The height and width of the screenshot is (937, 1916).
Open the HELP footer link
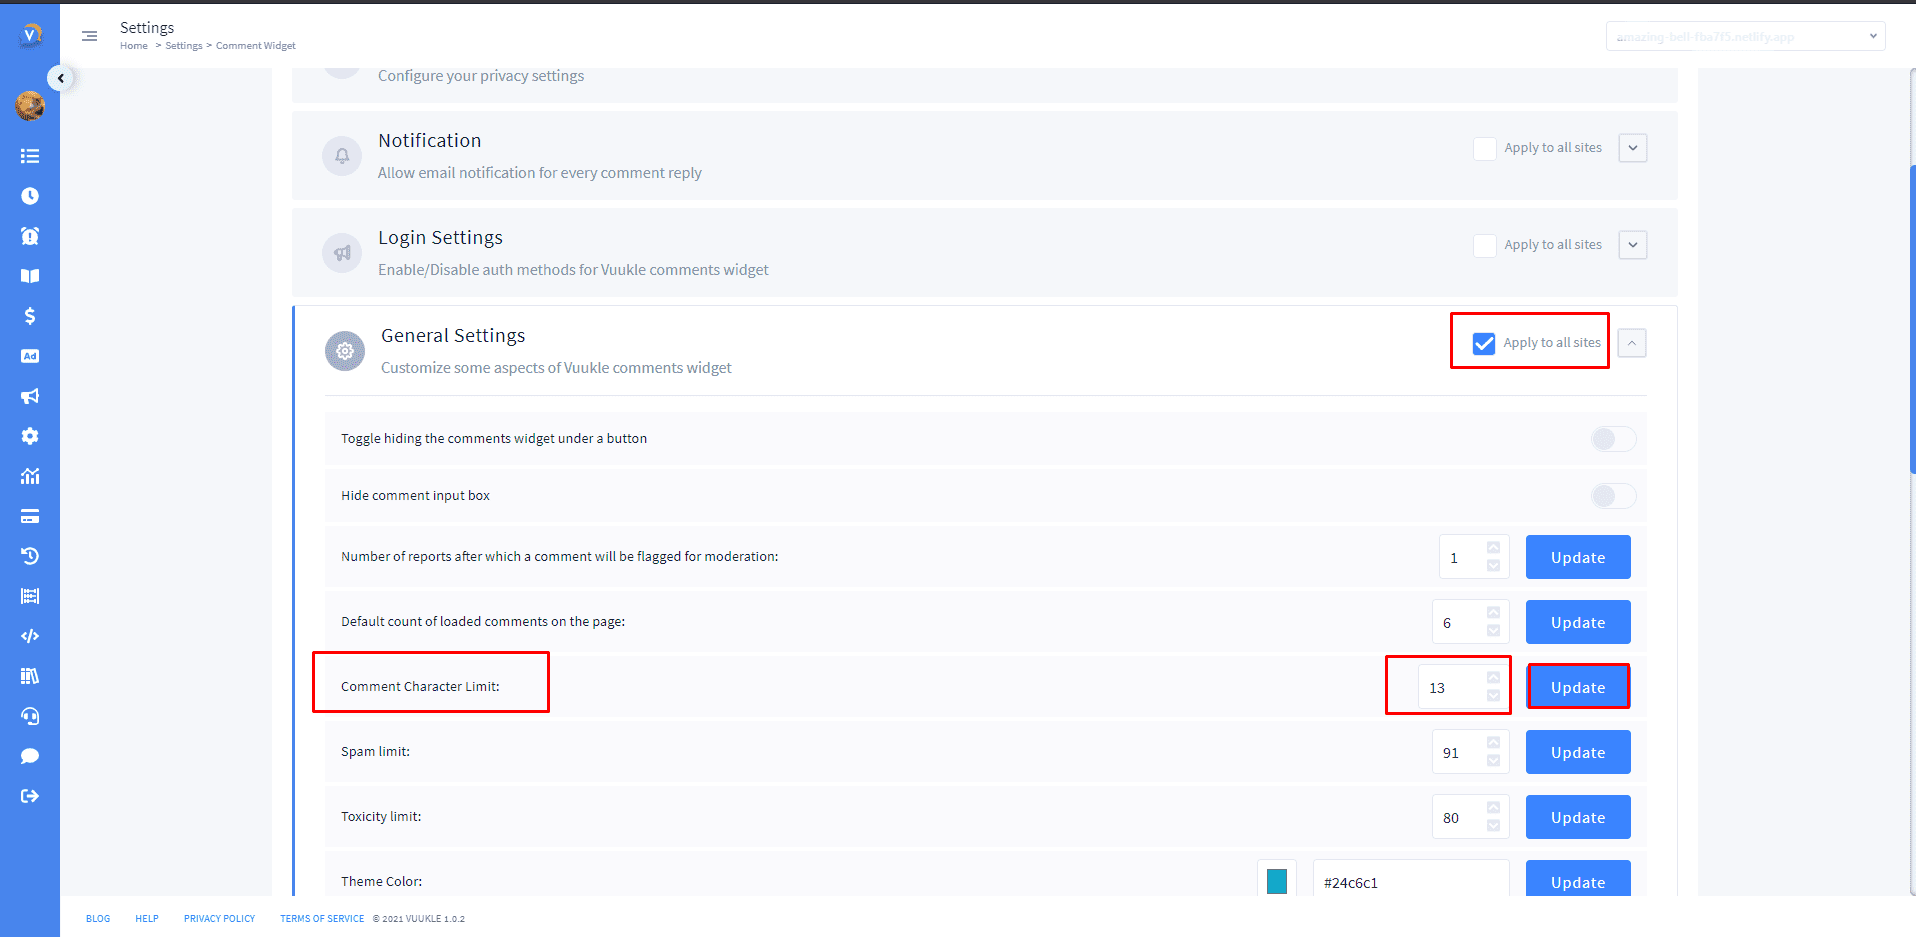click(147, 919)
